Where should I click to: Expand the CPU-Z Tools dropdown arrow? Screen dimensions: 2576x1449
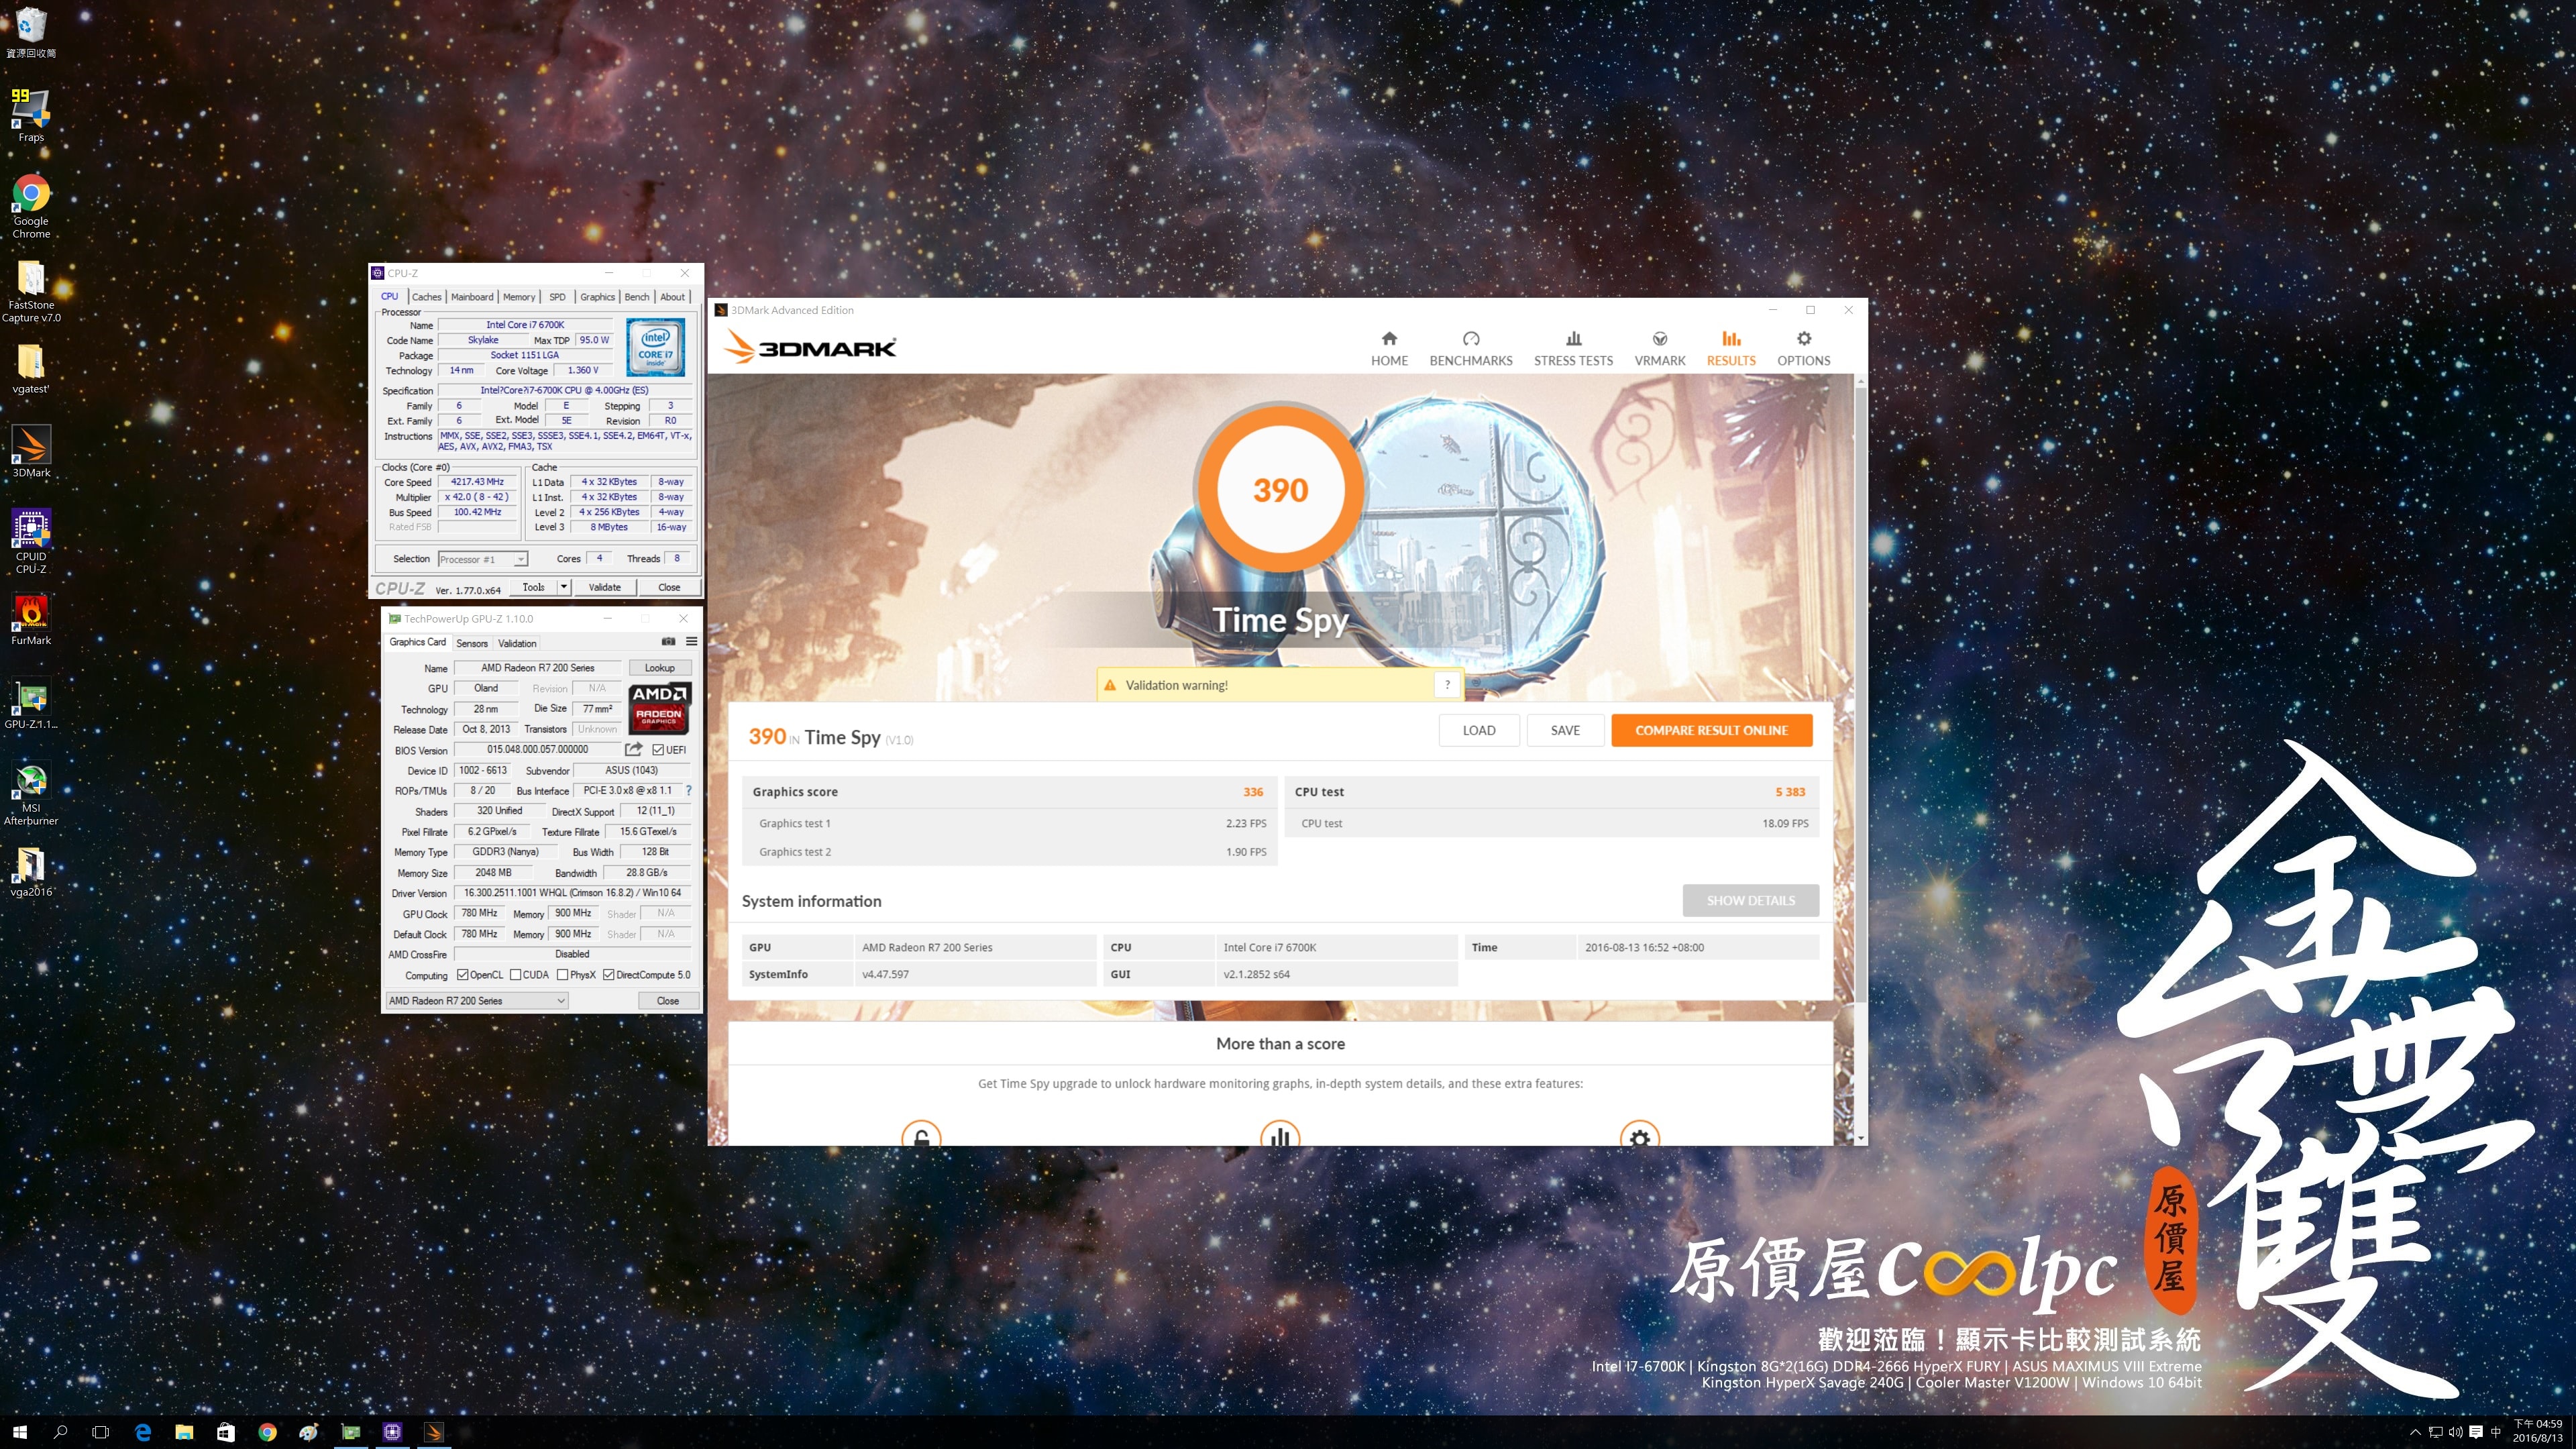pos(564,587)
